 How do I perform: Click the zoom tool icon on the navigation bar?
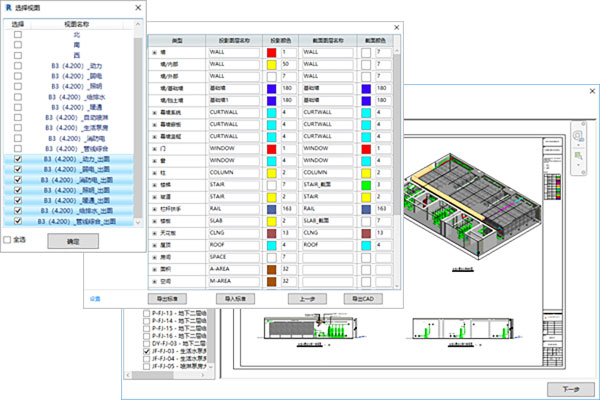point(578,157)
